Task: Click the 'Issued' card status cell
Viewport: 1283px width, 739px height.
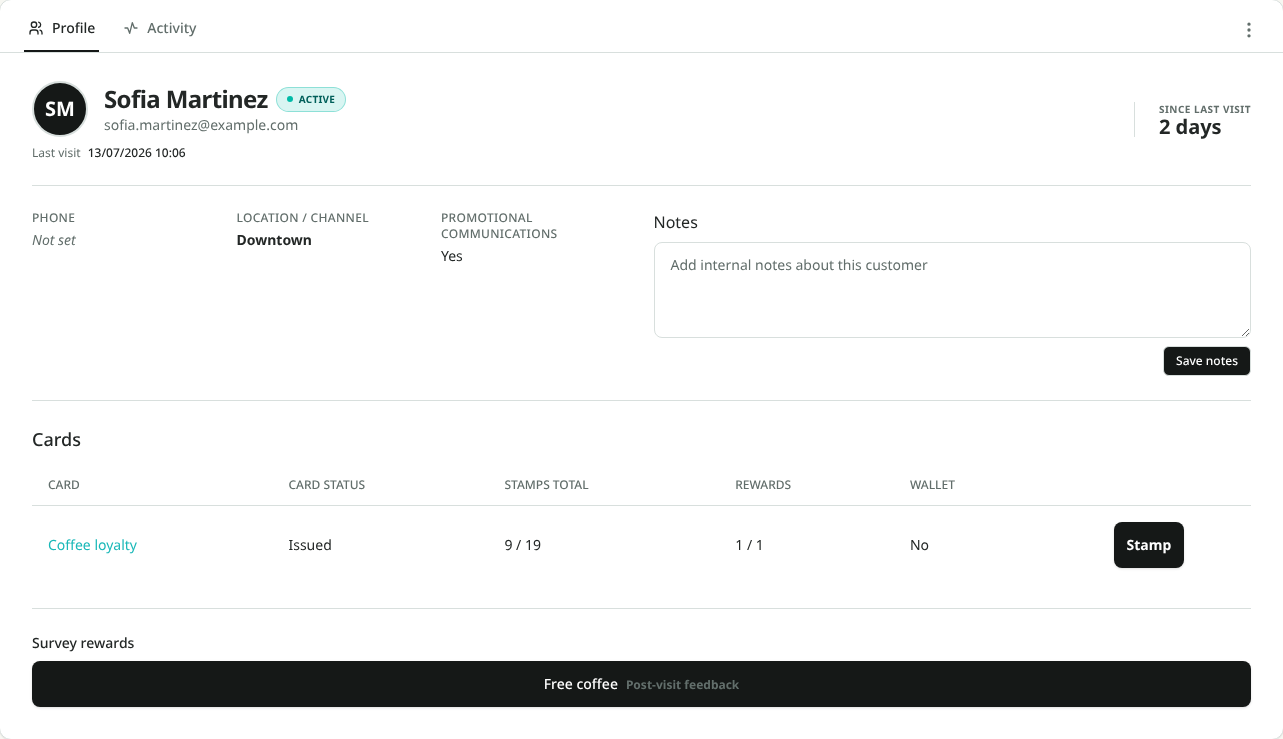Action: click(310, 545)
